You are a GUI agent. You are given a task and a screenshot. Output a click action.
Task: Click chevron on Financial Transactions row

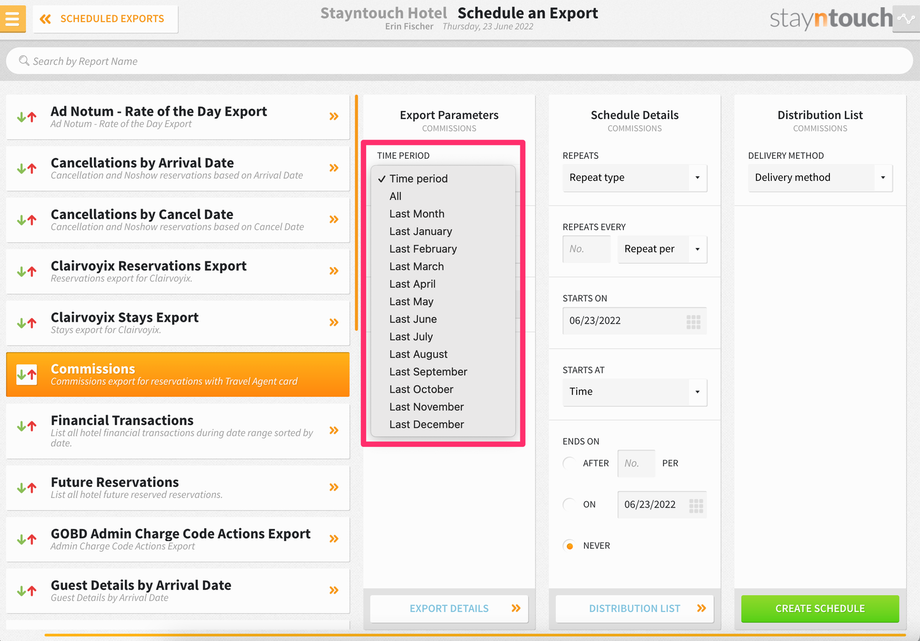click(334, 430)
